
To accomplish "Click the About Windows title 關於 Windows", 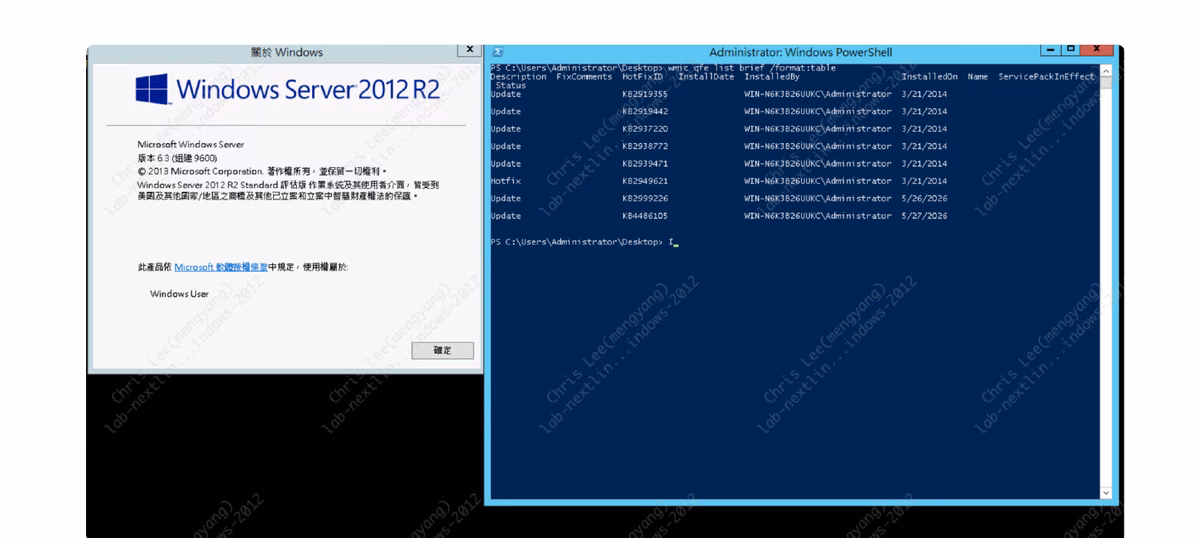I will [x=287, y=52].
